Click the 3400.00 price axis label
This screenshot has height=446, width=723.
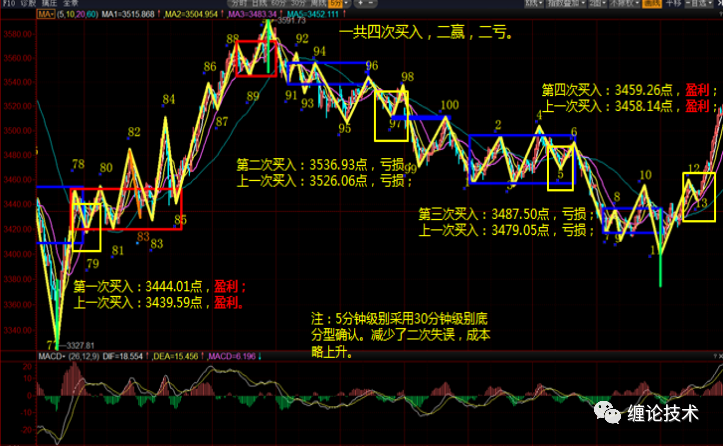point(17,254)
